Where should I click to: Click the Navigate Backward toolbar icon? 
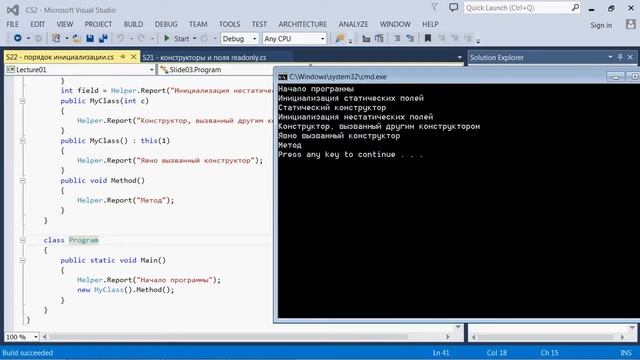tap(18, 38)
